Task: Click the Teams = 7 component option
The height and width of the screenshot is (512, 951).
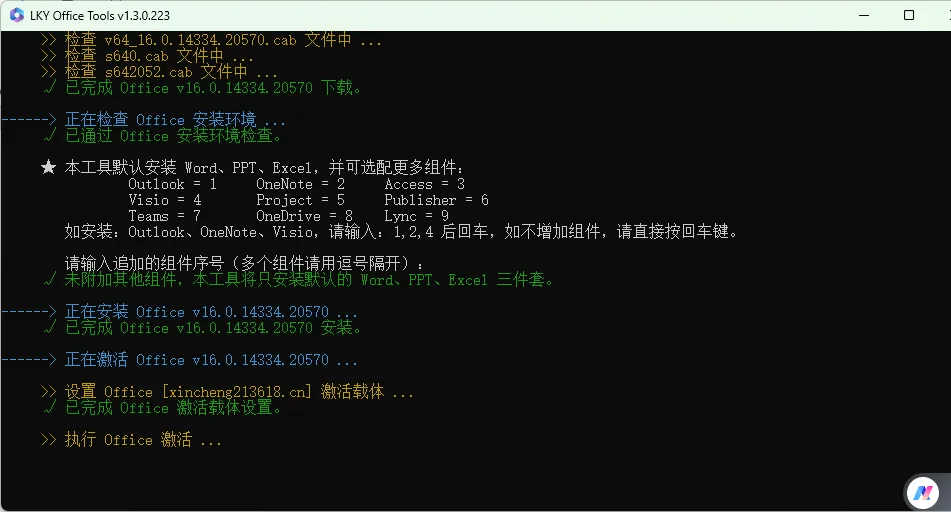Action: [164, 216]
